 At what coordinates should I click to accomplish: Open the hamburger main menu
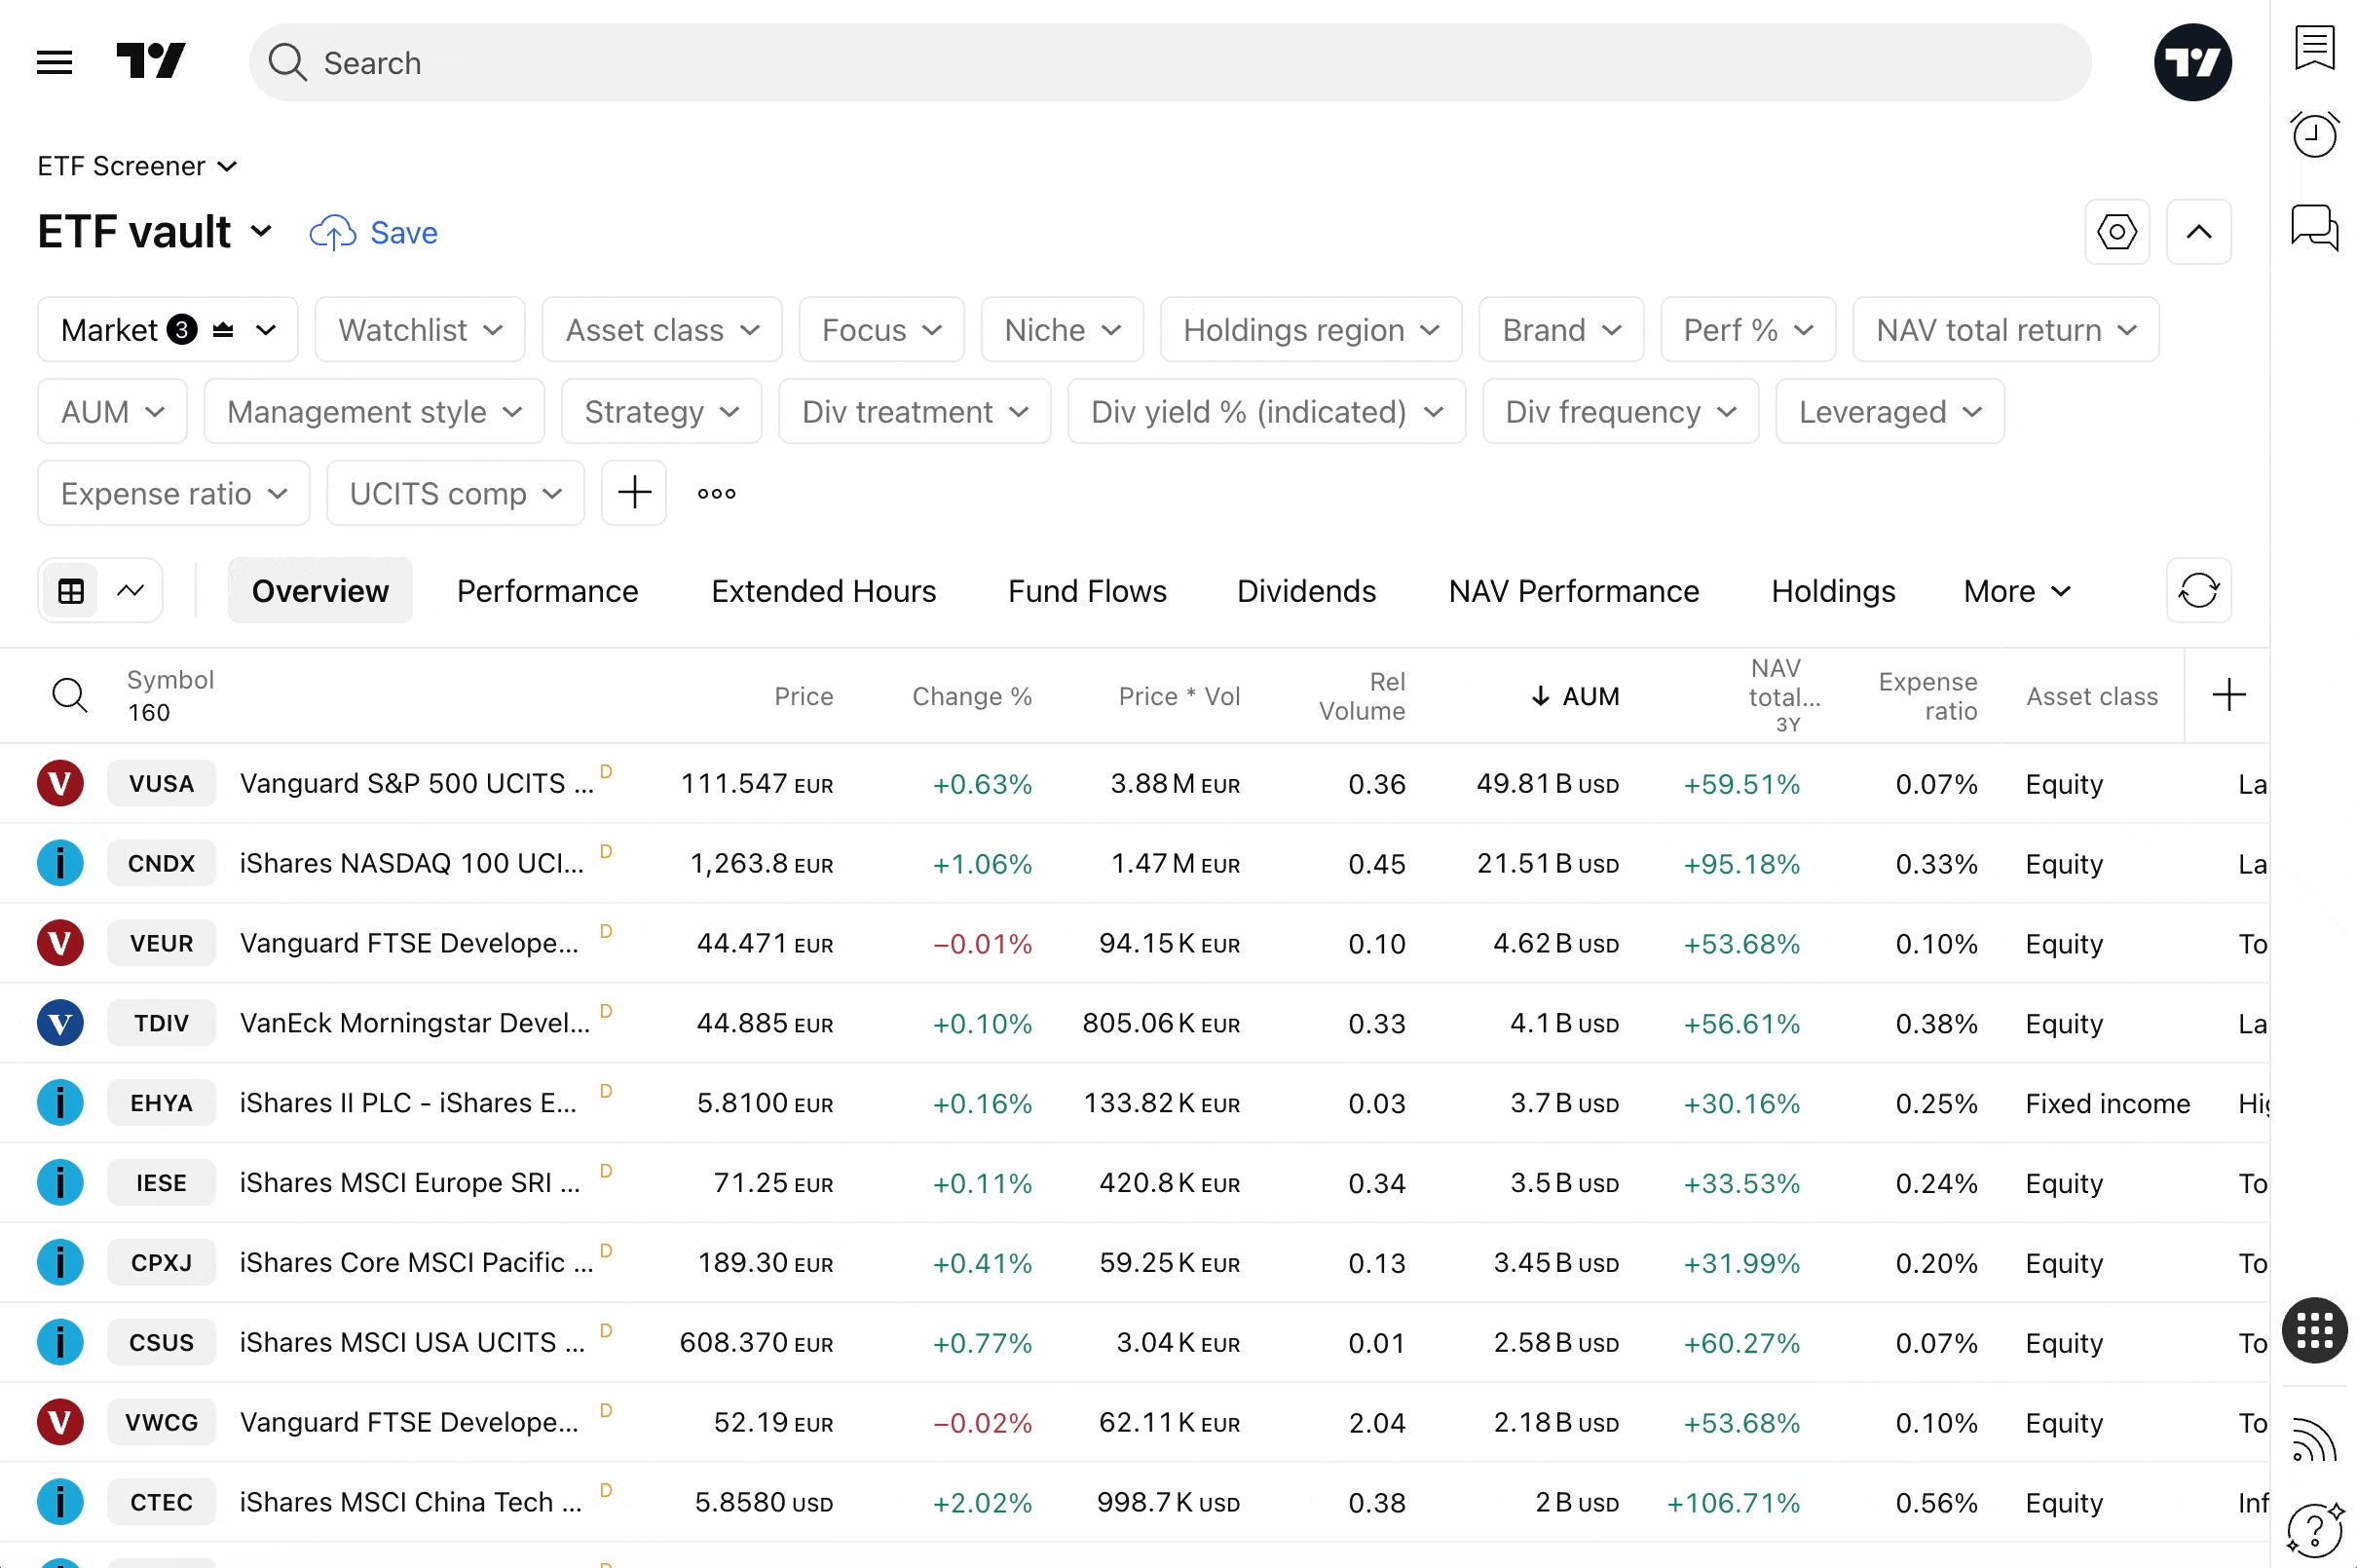[x=54, y=63]
